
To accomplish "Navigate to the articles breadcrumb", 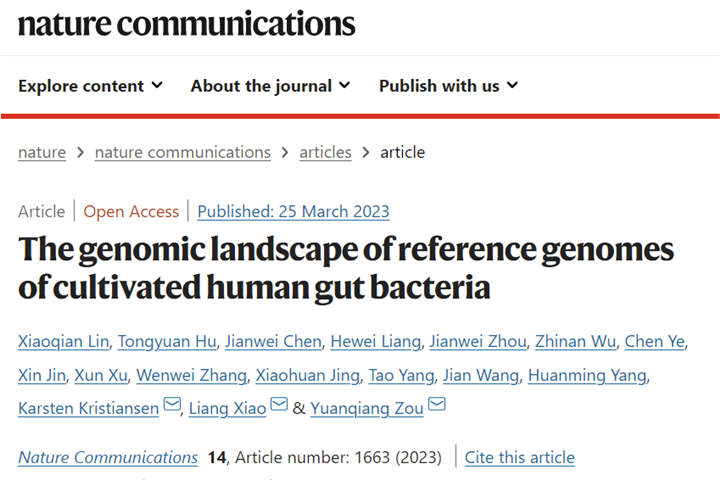I will coord(325,152).
